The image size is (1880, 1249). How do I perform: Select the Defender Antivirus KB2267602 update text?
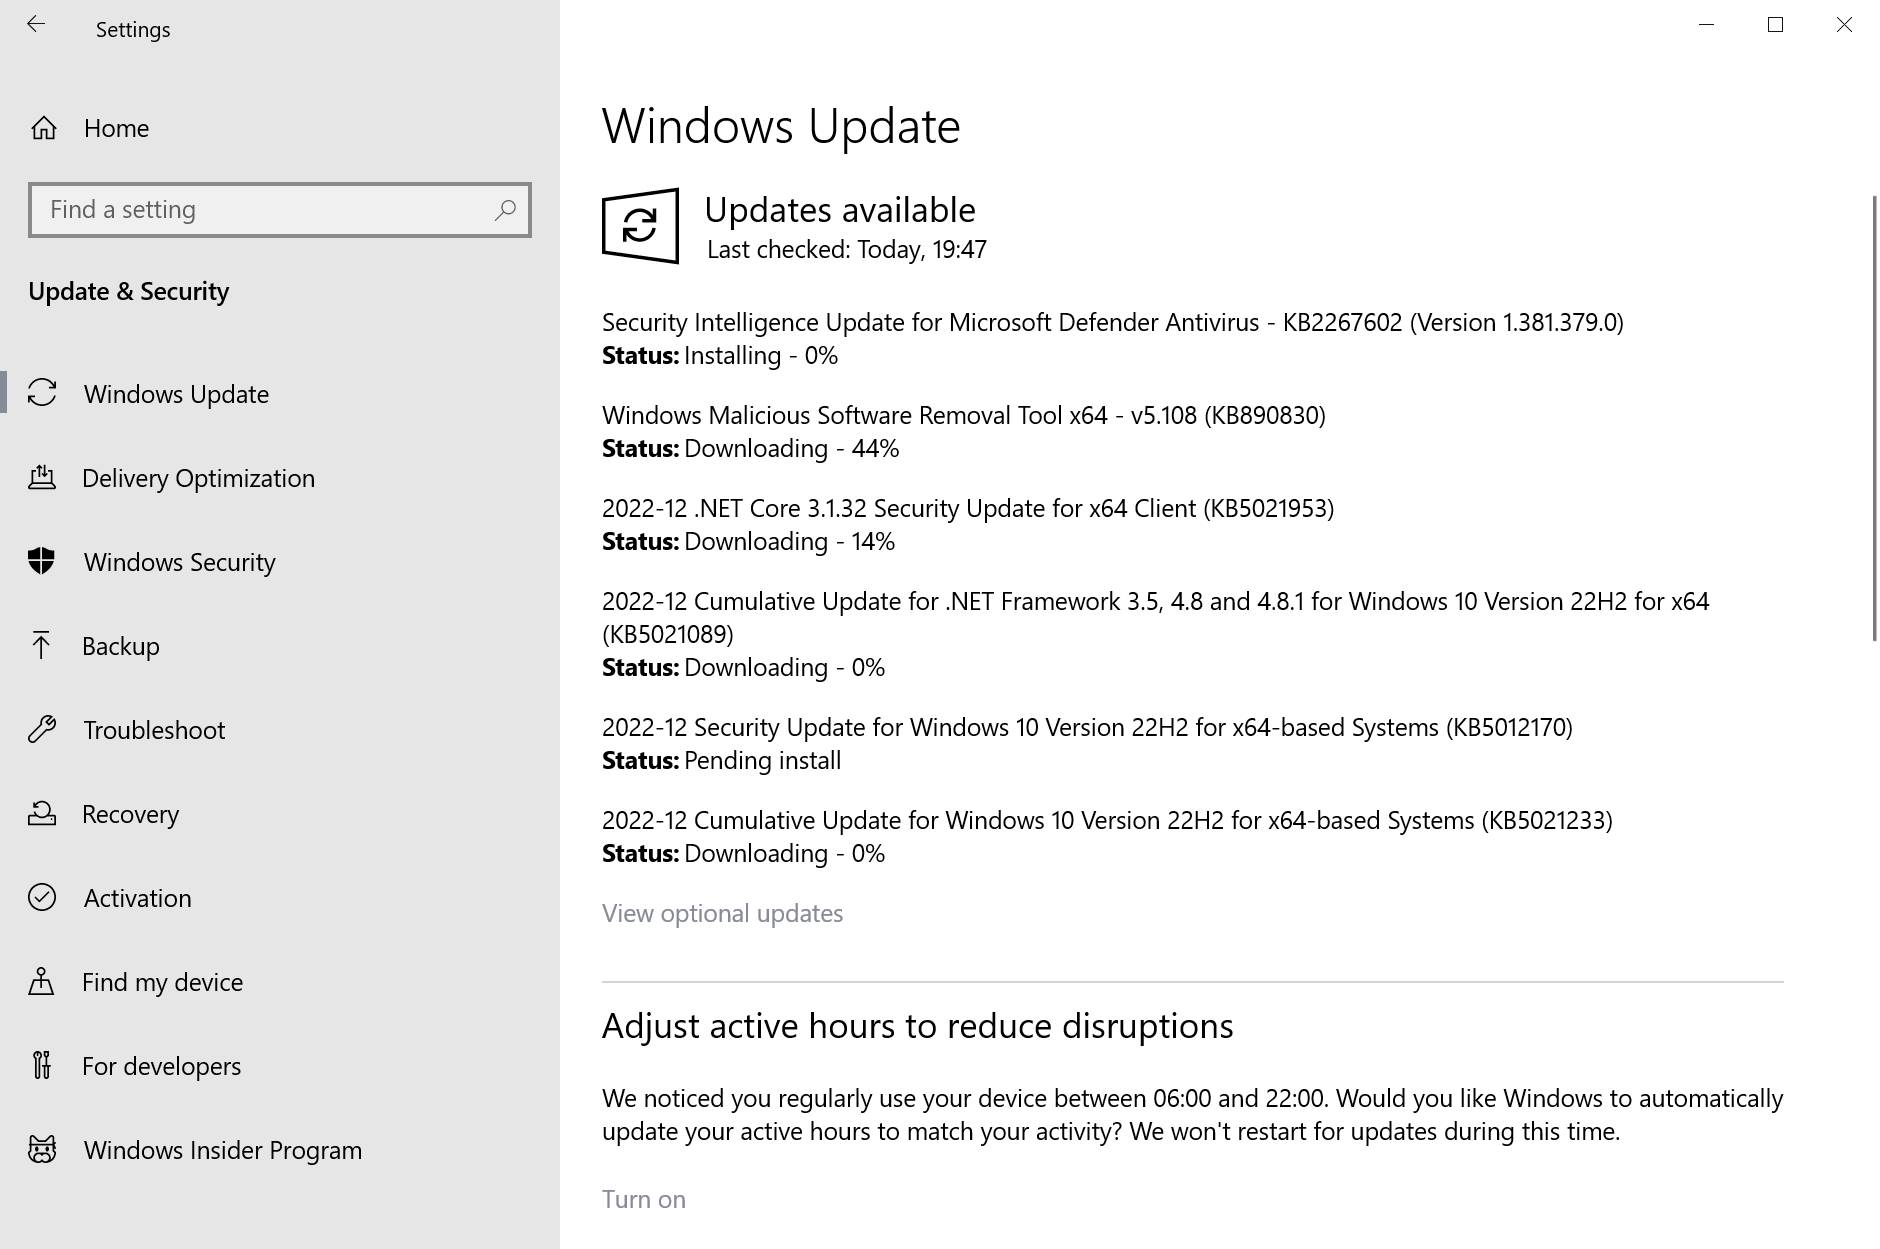pos(1112,322)
